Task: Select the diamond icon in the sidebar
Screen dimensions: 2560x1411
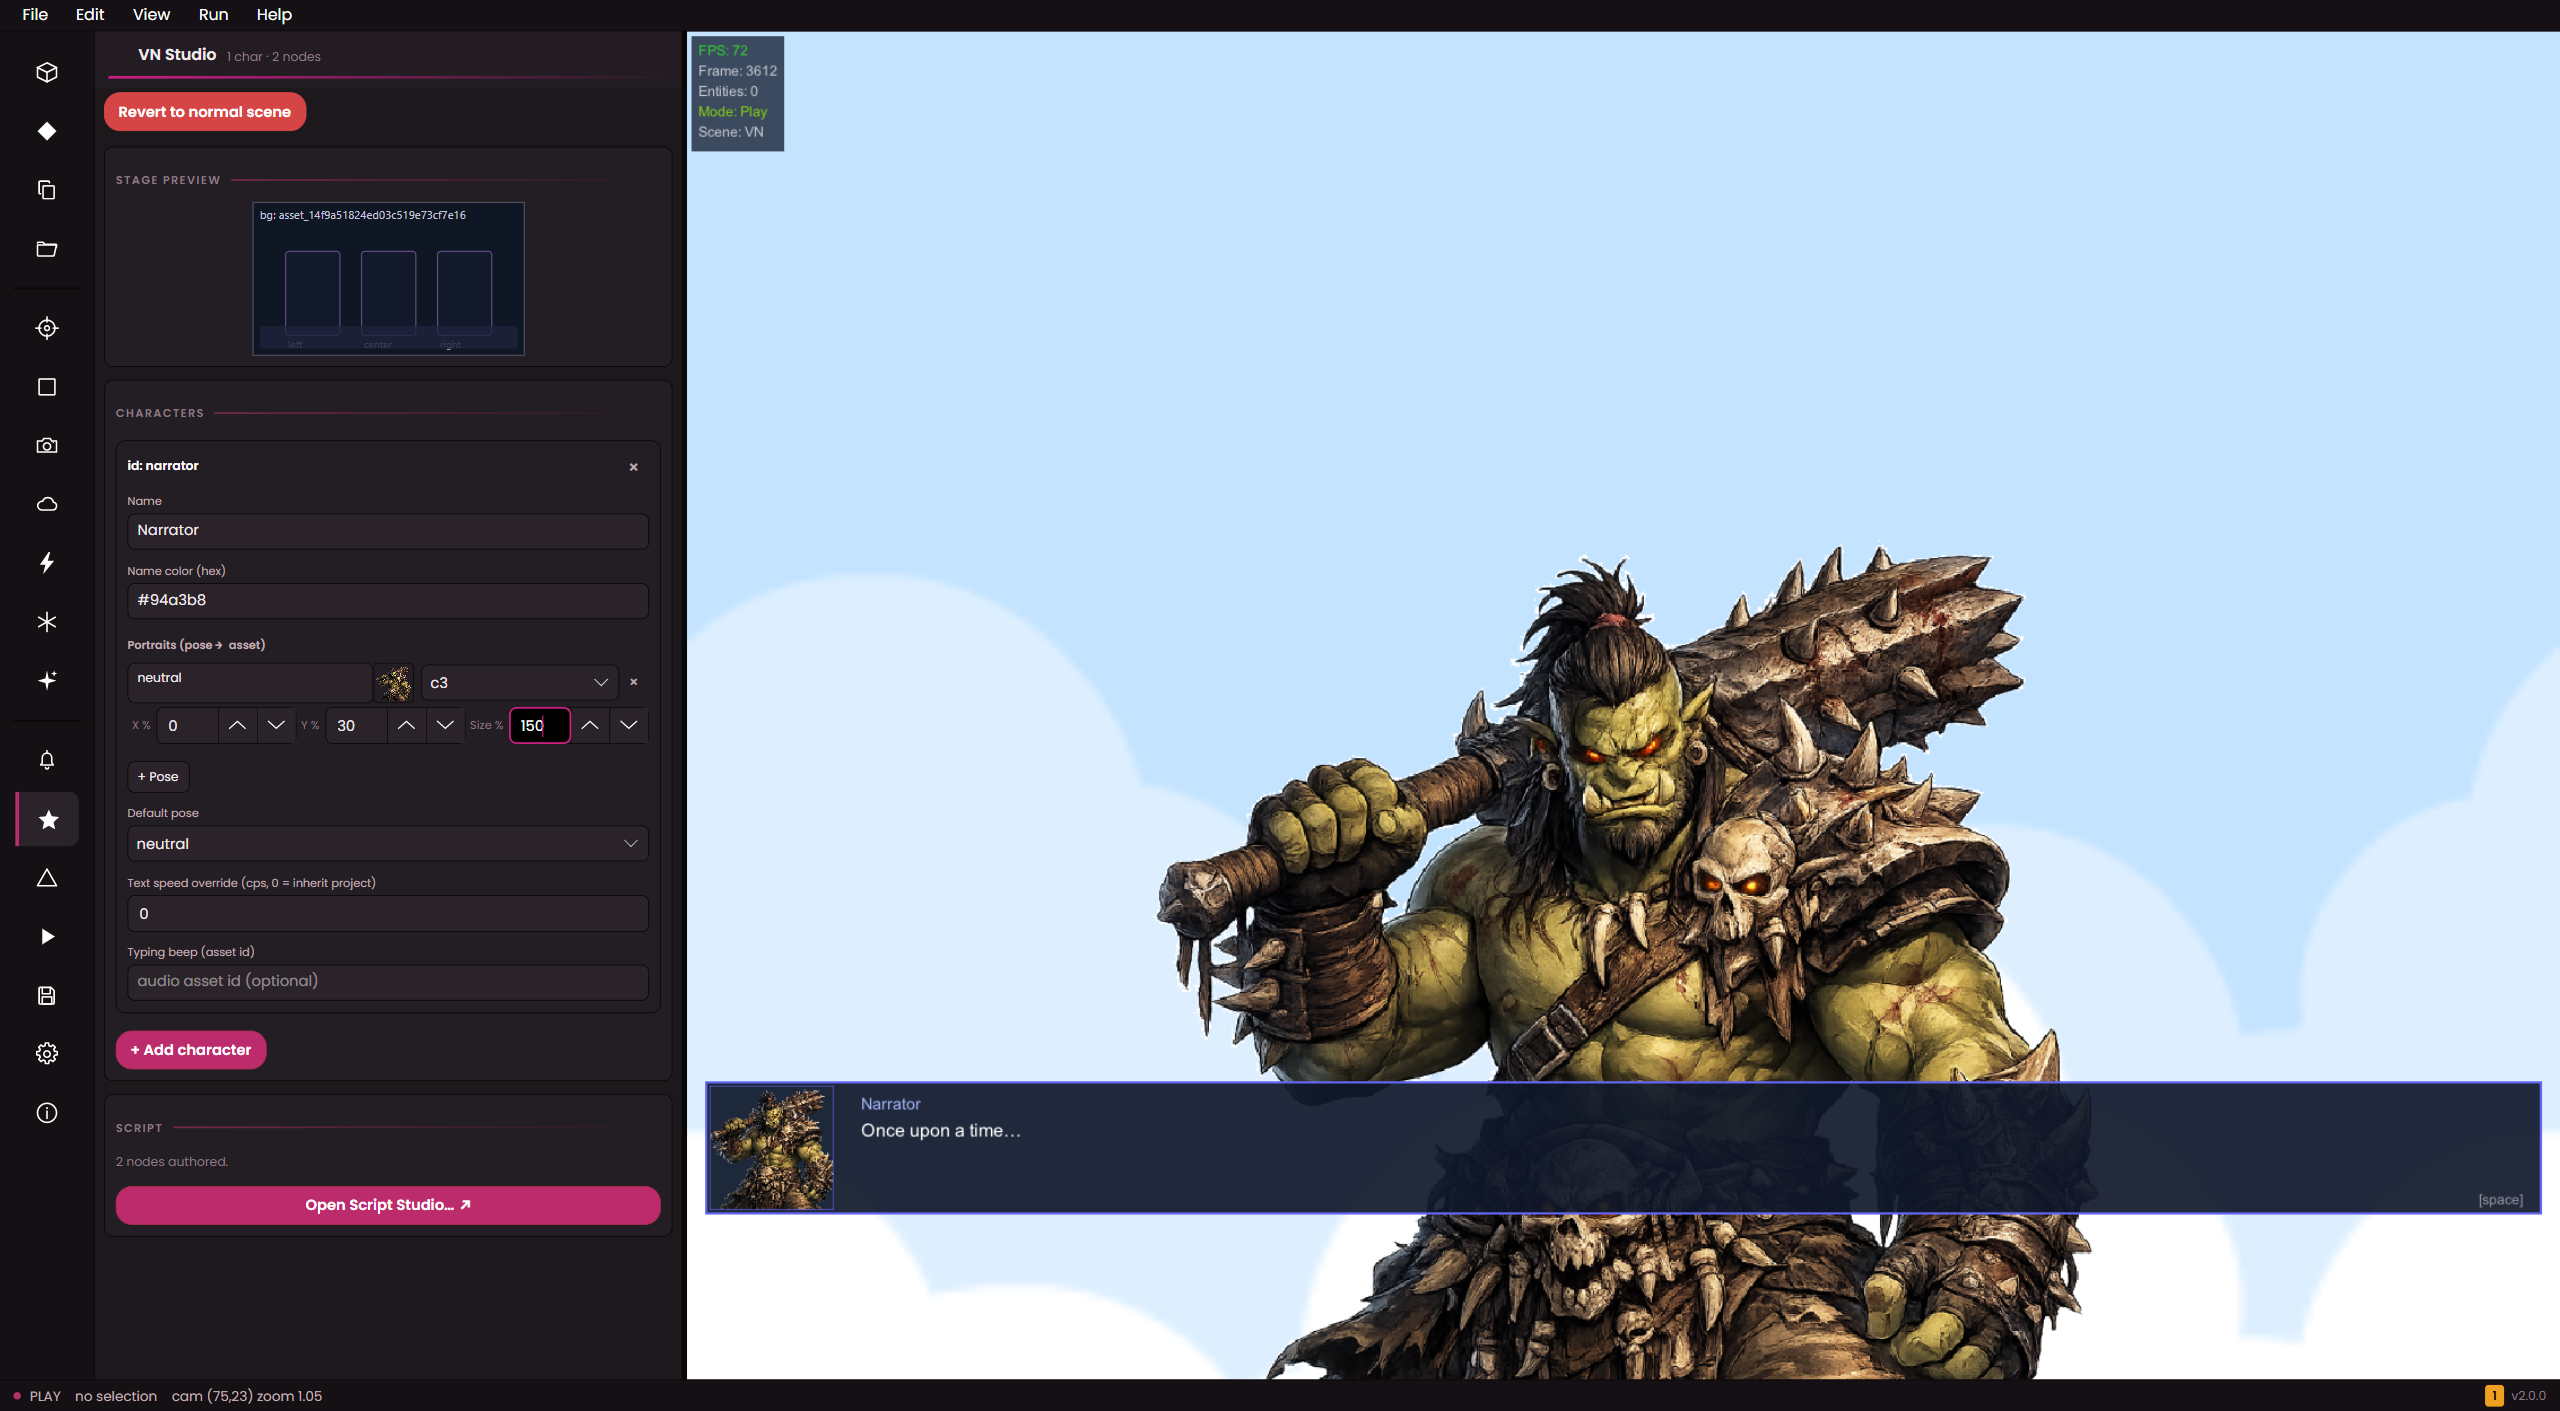Action: point(47,131)
